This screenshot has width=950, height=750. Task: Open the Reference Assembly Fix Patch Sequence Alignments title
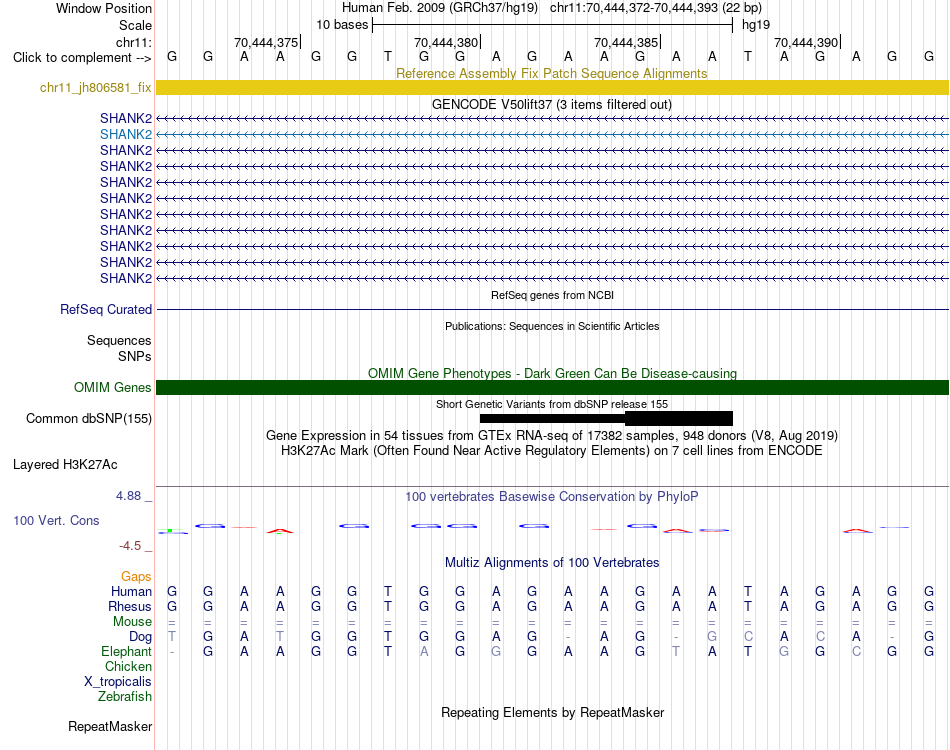point(551,73)
